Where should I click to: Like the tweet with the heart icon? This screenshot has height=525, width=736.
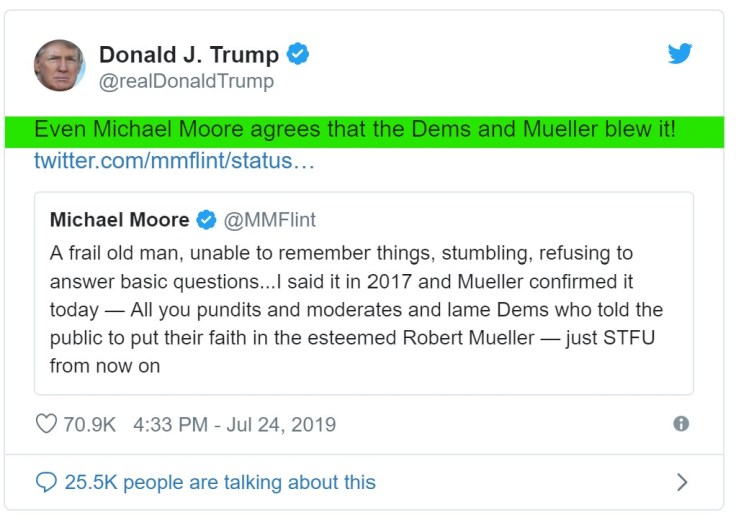[46, 424]
